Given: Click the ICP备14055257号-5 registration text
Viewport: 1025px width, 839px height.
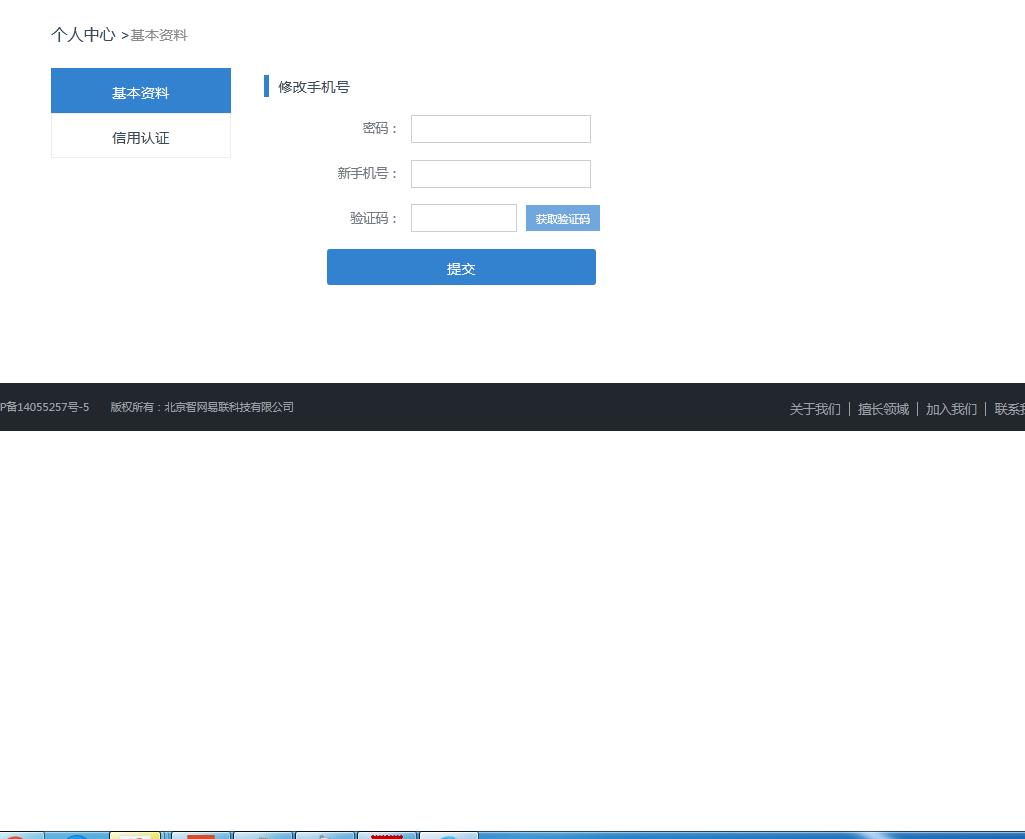Looking at the screenshot, I should tap(45, 407).
